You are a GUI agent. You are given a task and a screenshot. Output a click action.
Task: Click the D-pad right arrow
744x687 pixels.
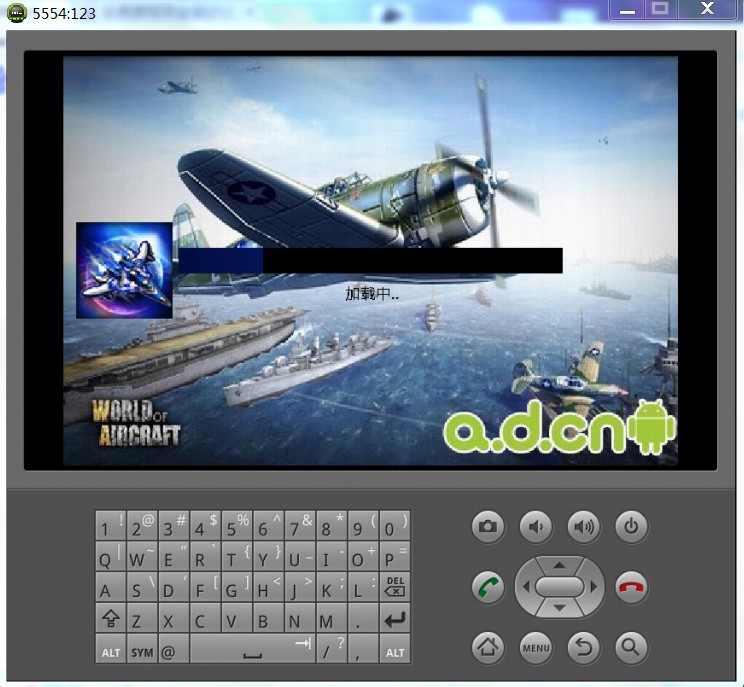pyautogui.click(x=594, y=587)
